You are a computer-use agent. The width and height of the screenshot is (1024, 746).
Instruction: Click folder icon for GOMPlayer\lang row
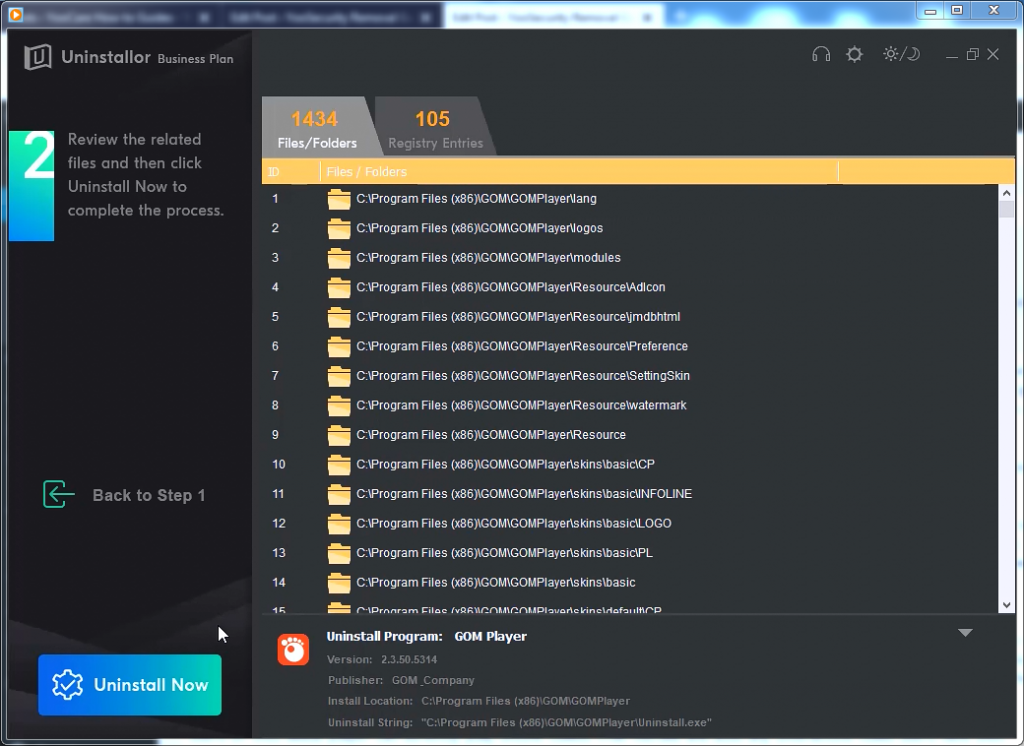[339, 199]
